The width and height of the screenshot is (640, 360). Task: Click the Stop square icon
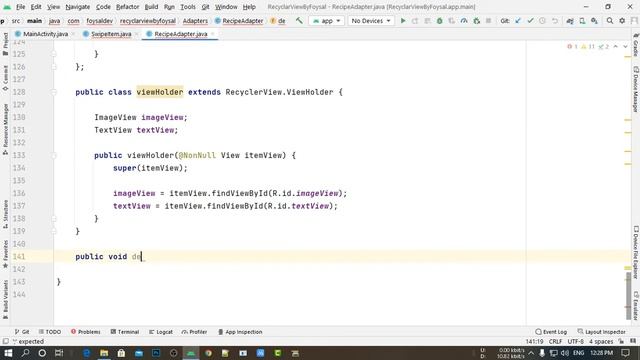pos(489,20)
